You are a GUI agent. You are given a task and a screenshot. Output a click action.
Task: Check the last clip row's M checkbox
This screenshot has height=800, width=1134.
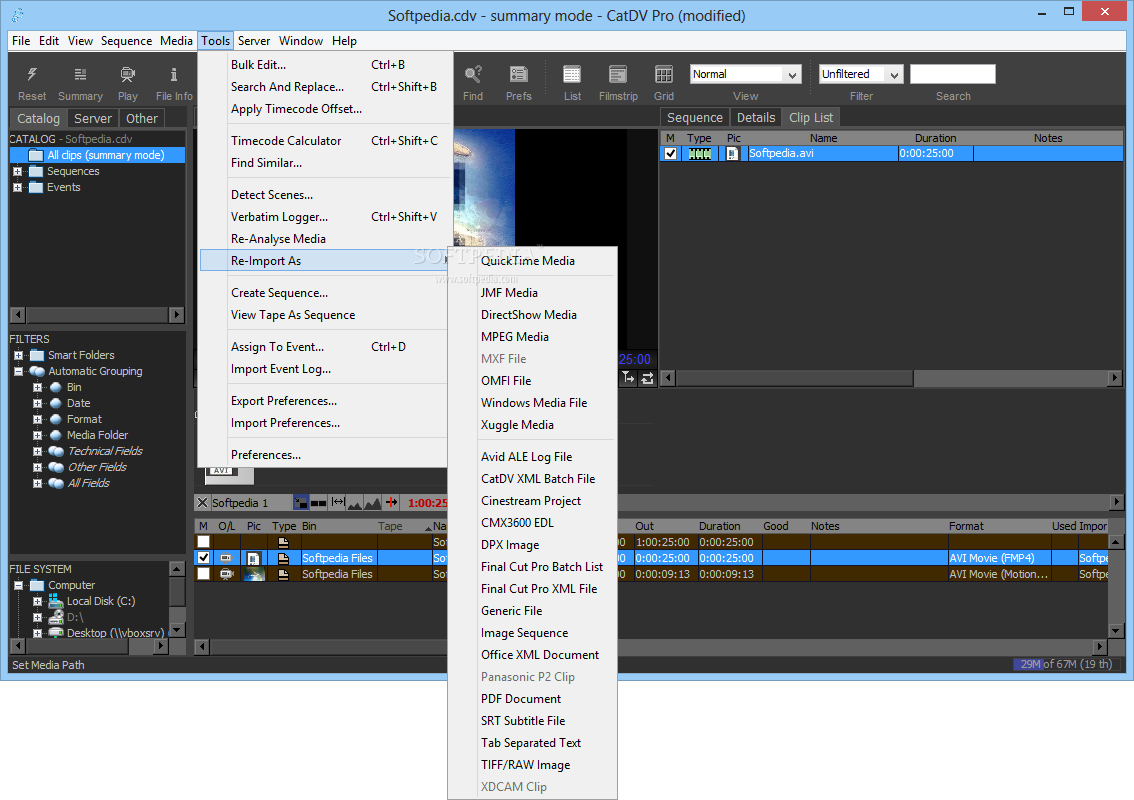click(203, 574)
